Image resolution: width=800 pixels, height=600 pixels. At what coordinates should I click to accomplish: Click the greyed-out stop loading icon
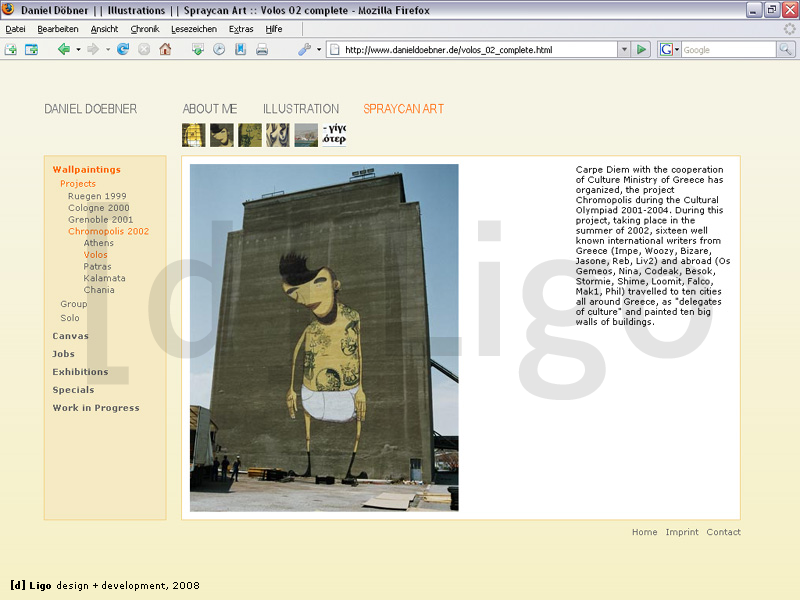pos(144,49)
